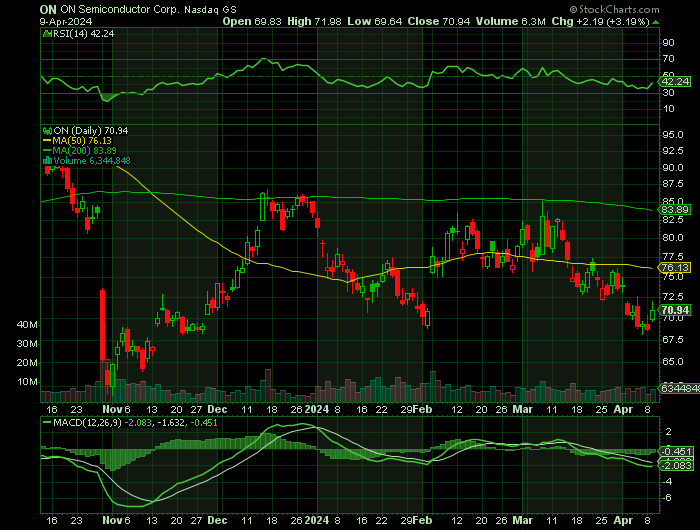This screenshot has width=700, height=530.
Task: Click the Nov label on price date axis
Action: coord(112,409)
